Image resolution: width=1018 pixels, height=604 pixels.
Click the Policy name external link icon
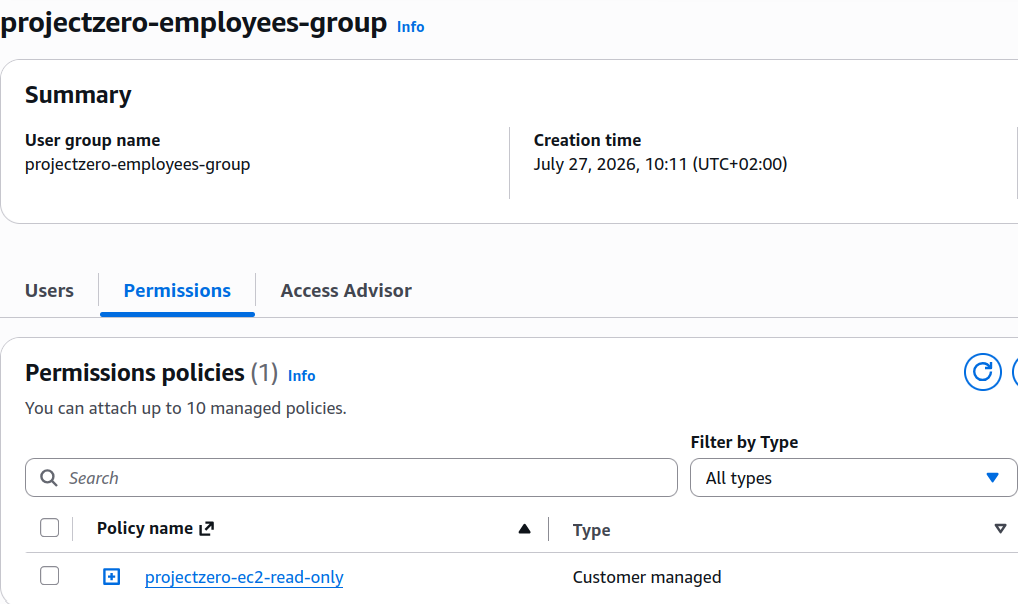pos(206,529)
